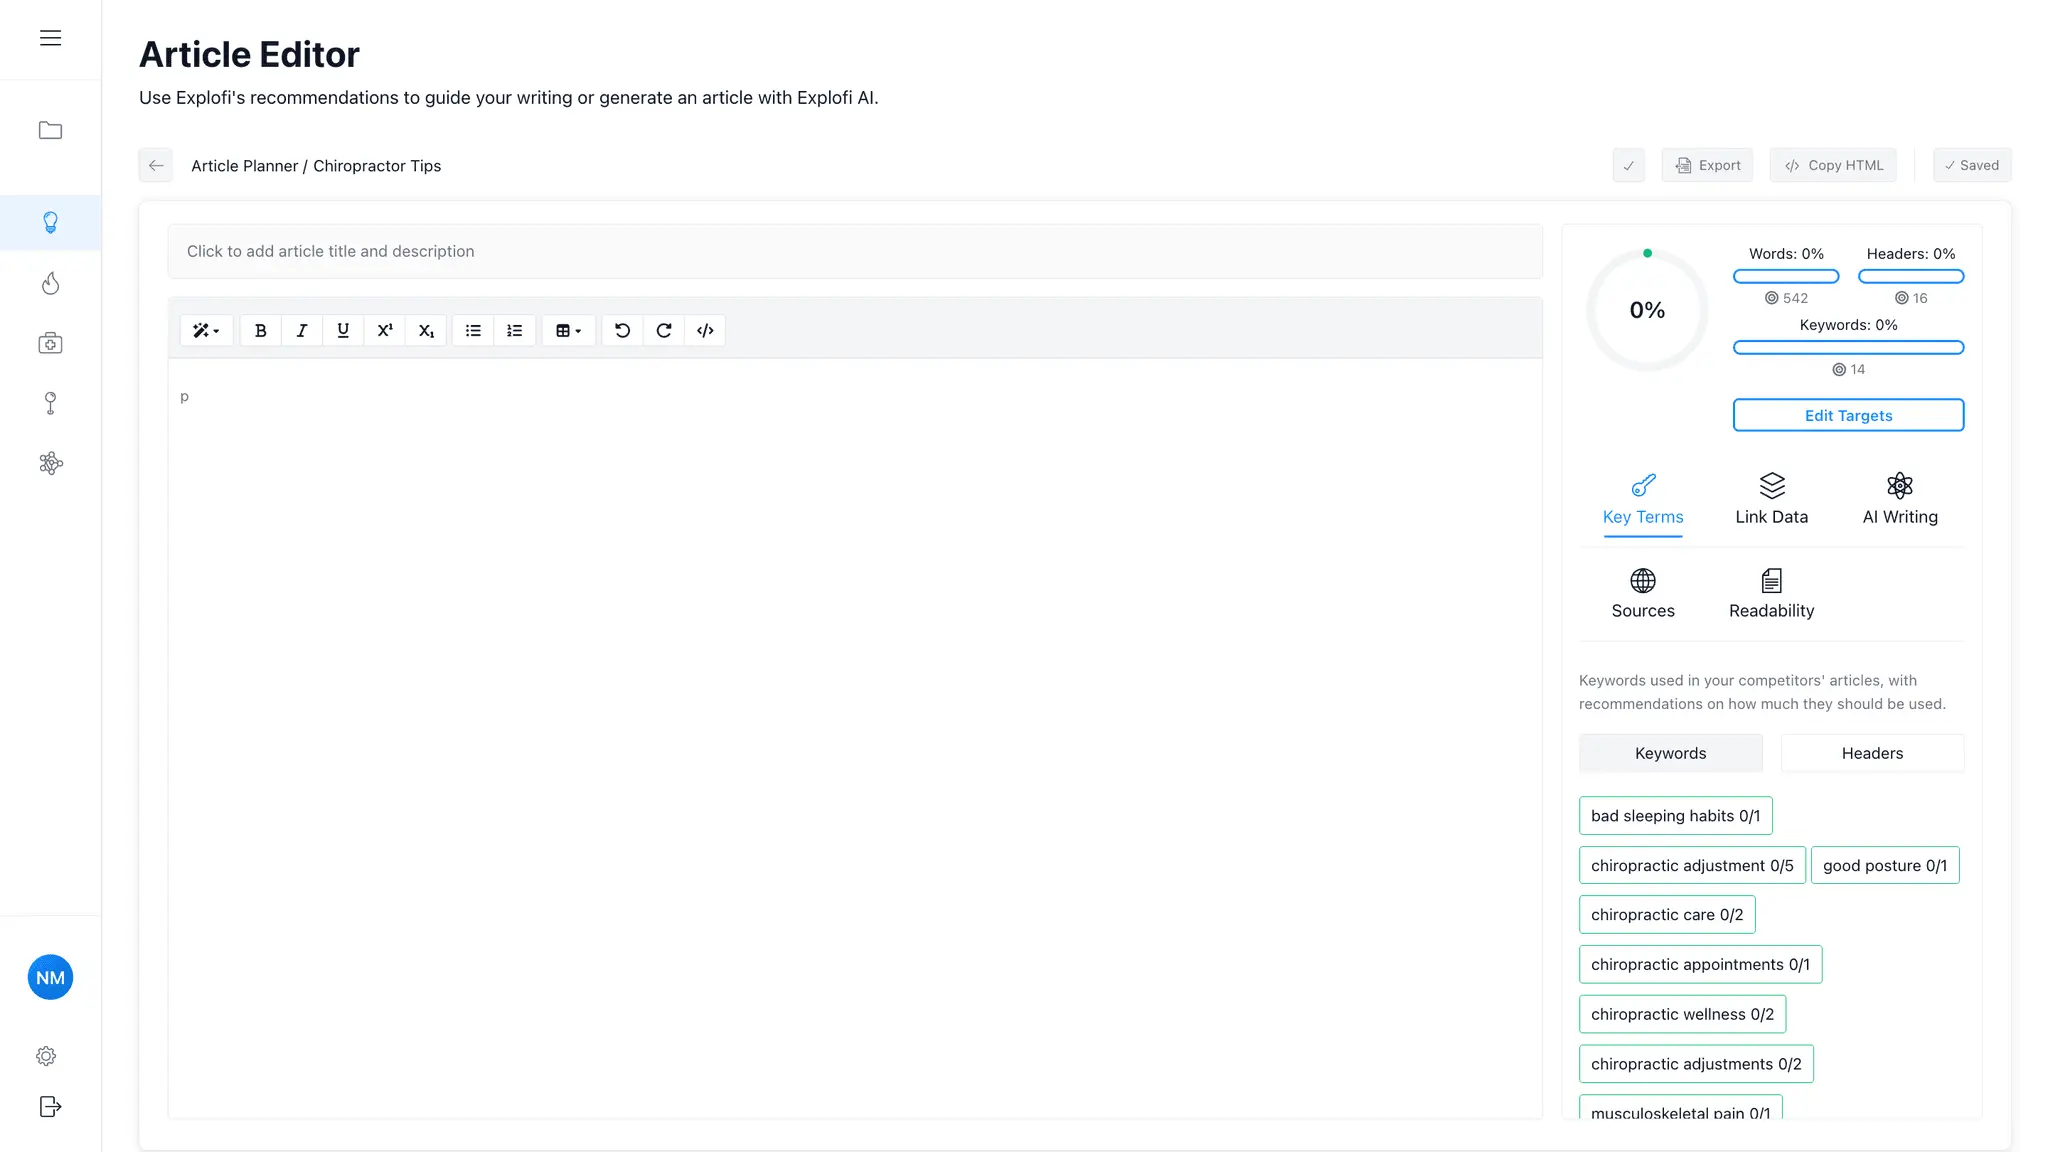Image resolution: width=2048 pixels, height=1152 pixels.
Task: Insert a numbered list
Action: 514,330
